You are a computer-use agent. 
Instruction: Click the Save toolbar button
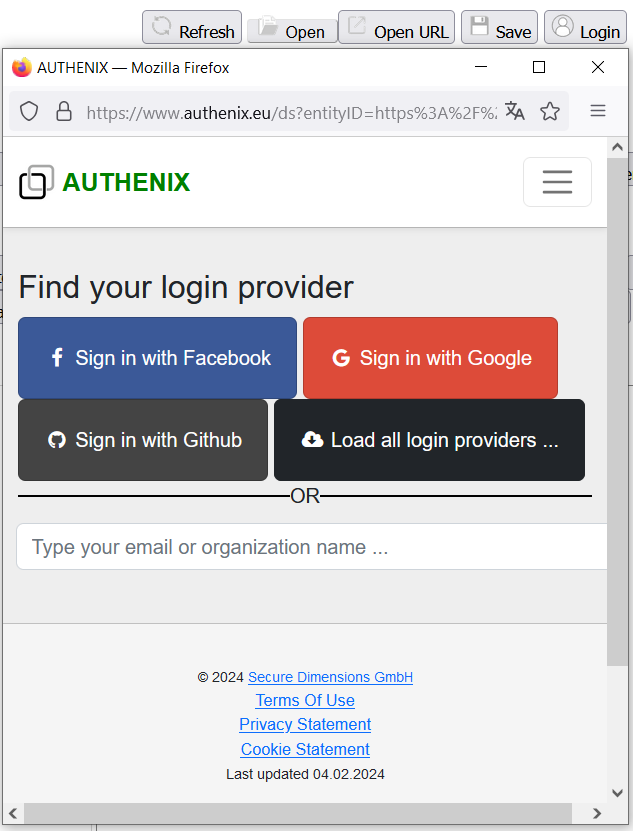(x=500, y=29)
